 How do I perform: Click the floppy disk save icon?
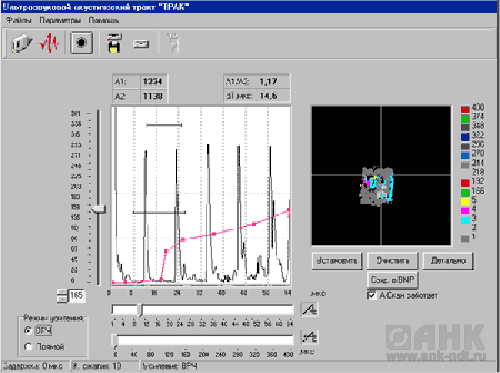point(114,43)
